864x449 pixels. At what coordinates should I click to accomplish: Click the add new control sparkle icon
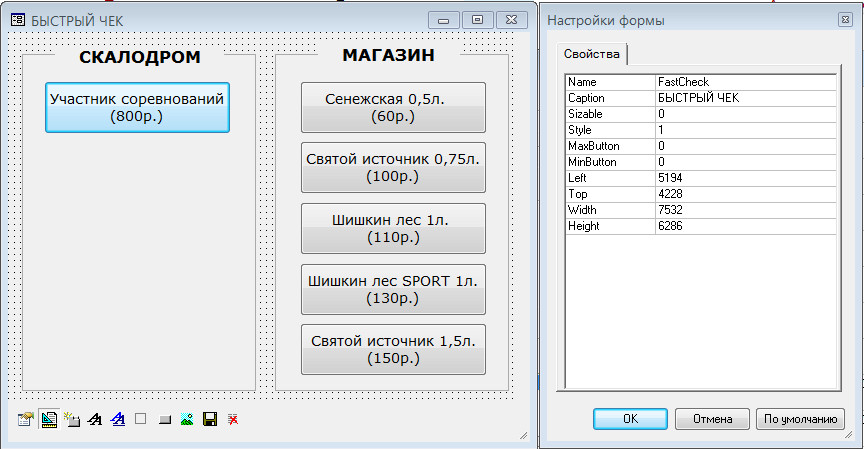(x=72, y=420)
